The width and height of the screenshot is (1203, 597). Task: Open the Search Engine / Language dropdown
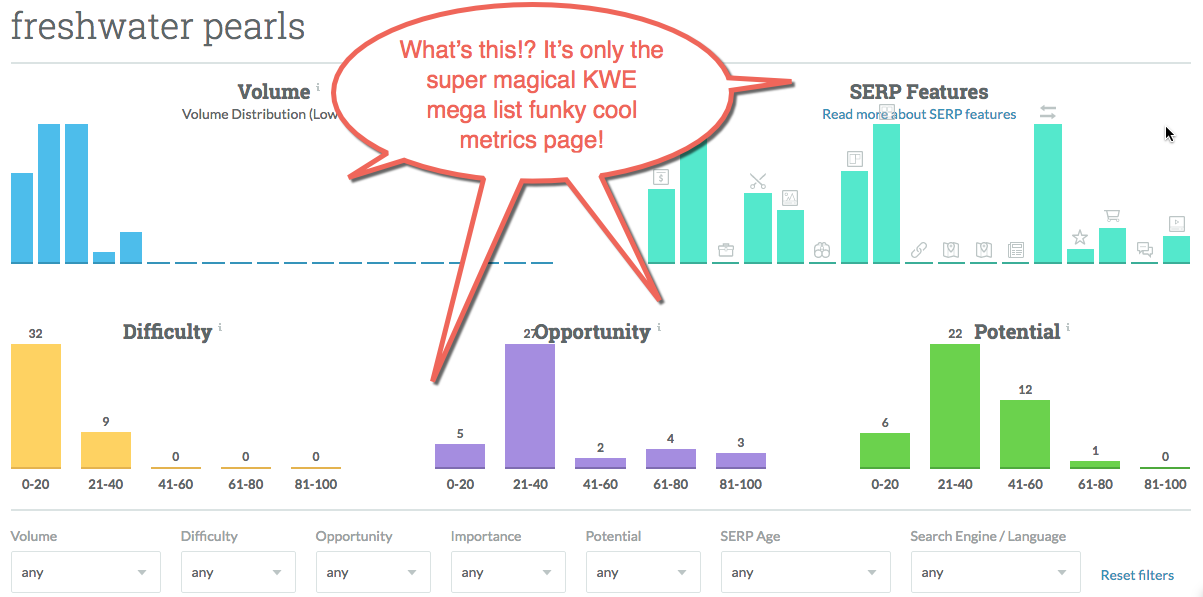coord(995,573)
